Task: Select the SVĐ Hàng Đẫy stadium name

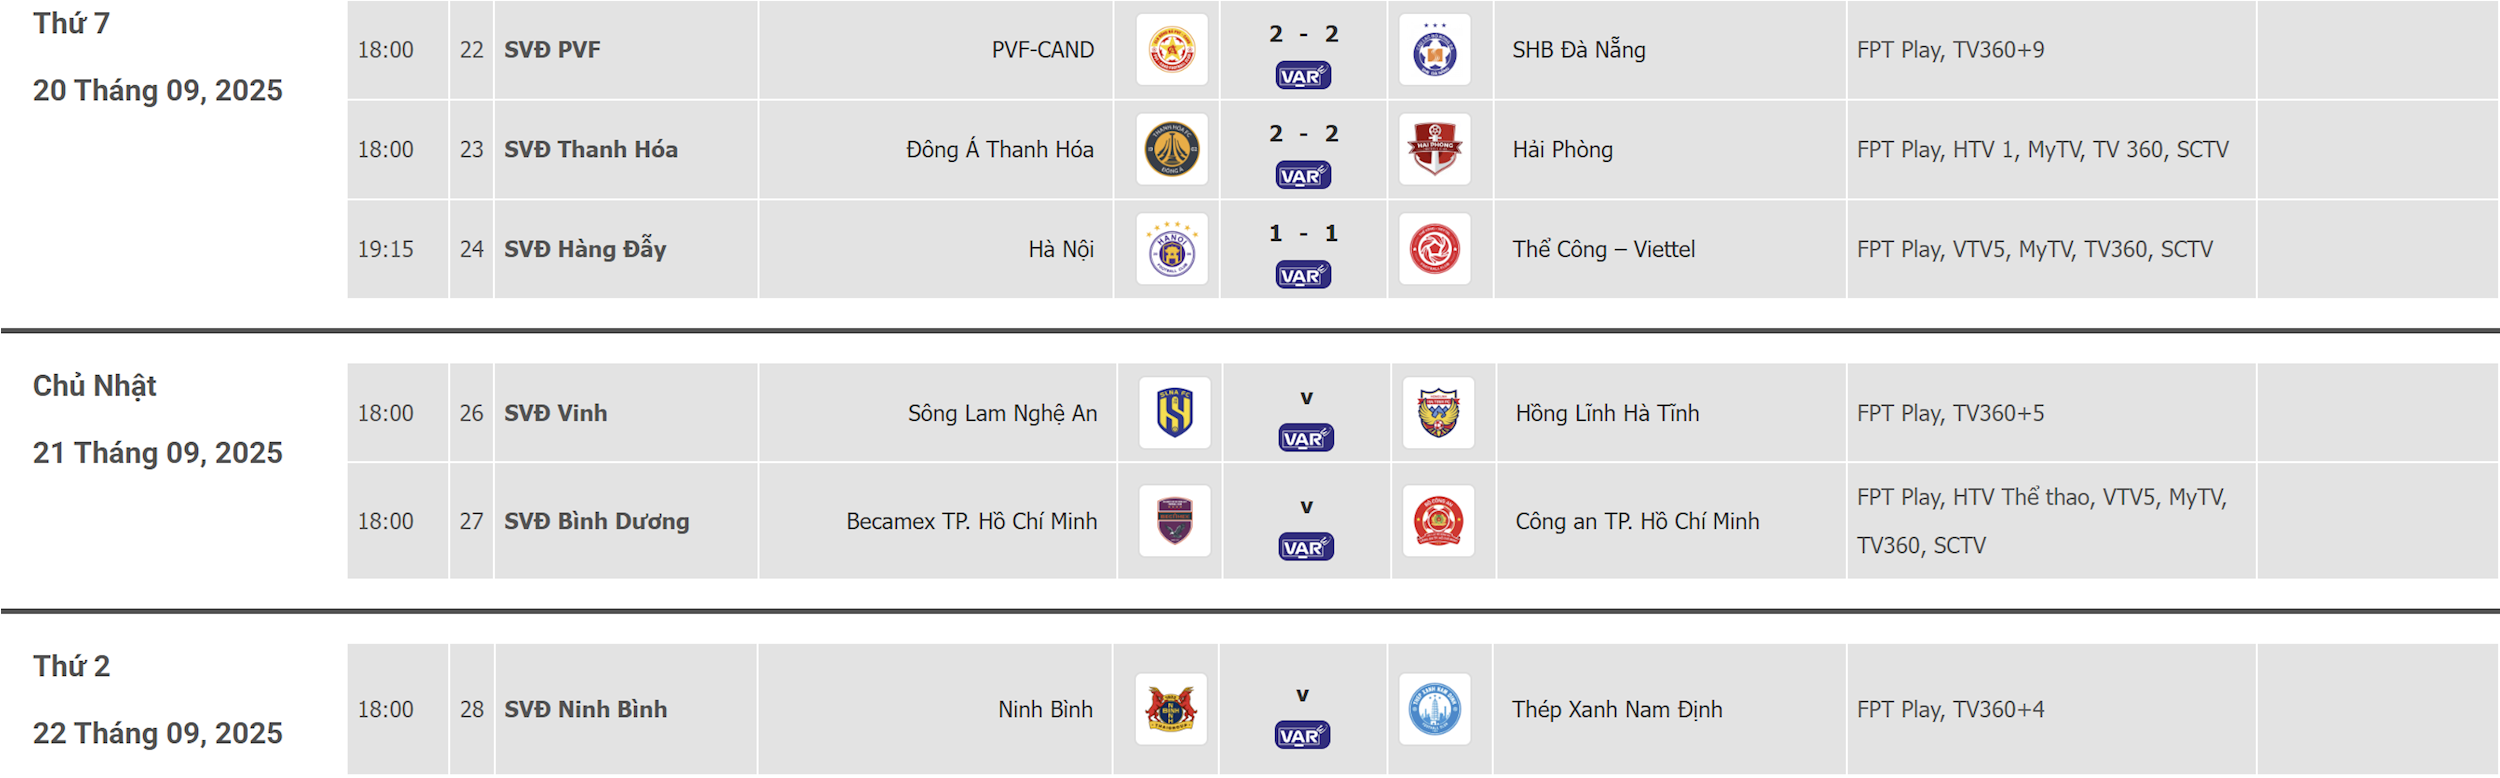Action: (585, 248)
